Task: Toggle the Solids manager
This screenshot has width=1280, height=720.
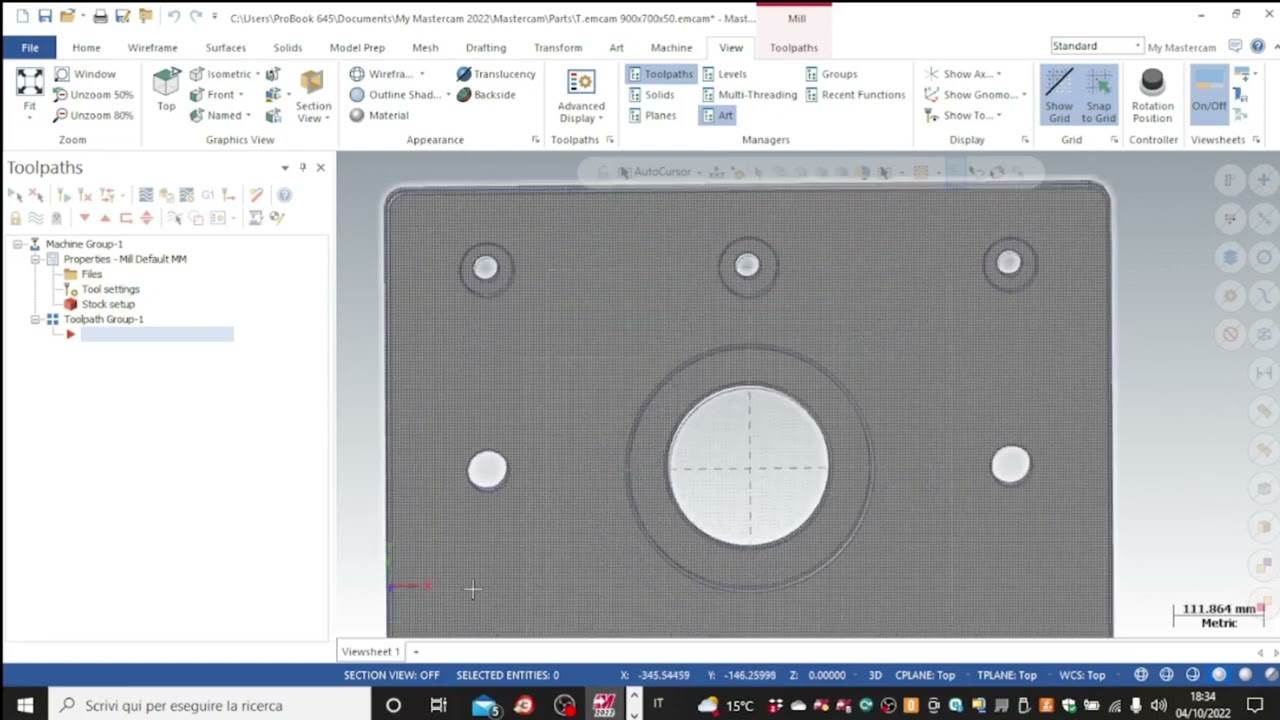Action: pos(651,95)
